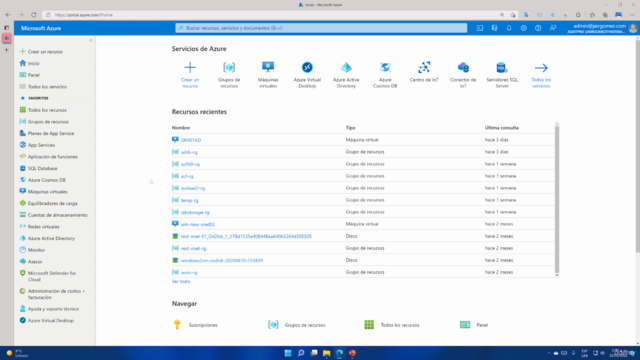The height and width of the screenshot is (360, 640).
Task: Open adds-rg resource group link
Action: [189, 152]
